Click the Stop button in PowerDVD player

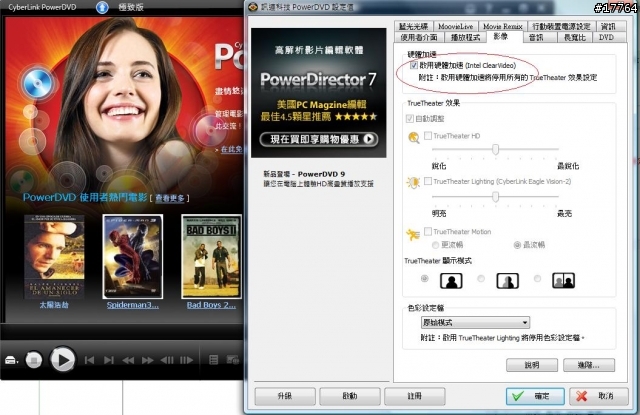point(34,360)
